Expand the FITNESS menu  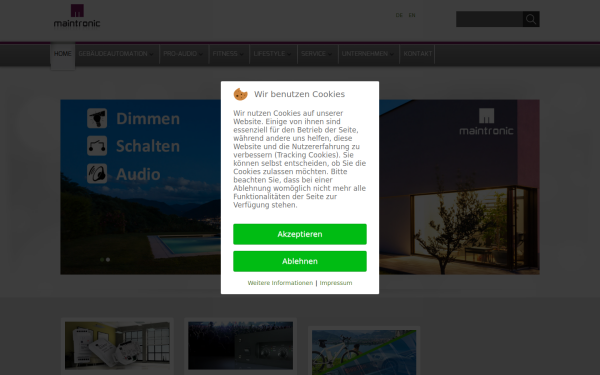(x=228, y=54)
